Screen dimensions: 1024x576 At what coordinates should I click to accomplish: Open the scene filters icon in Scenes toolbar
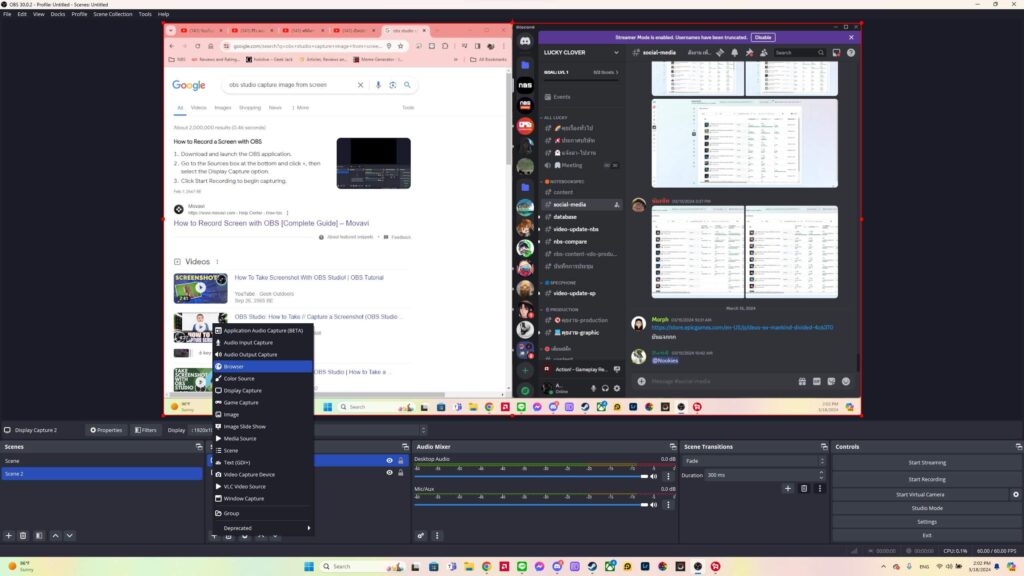tap(38, 536)
